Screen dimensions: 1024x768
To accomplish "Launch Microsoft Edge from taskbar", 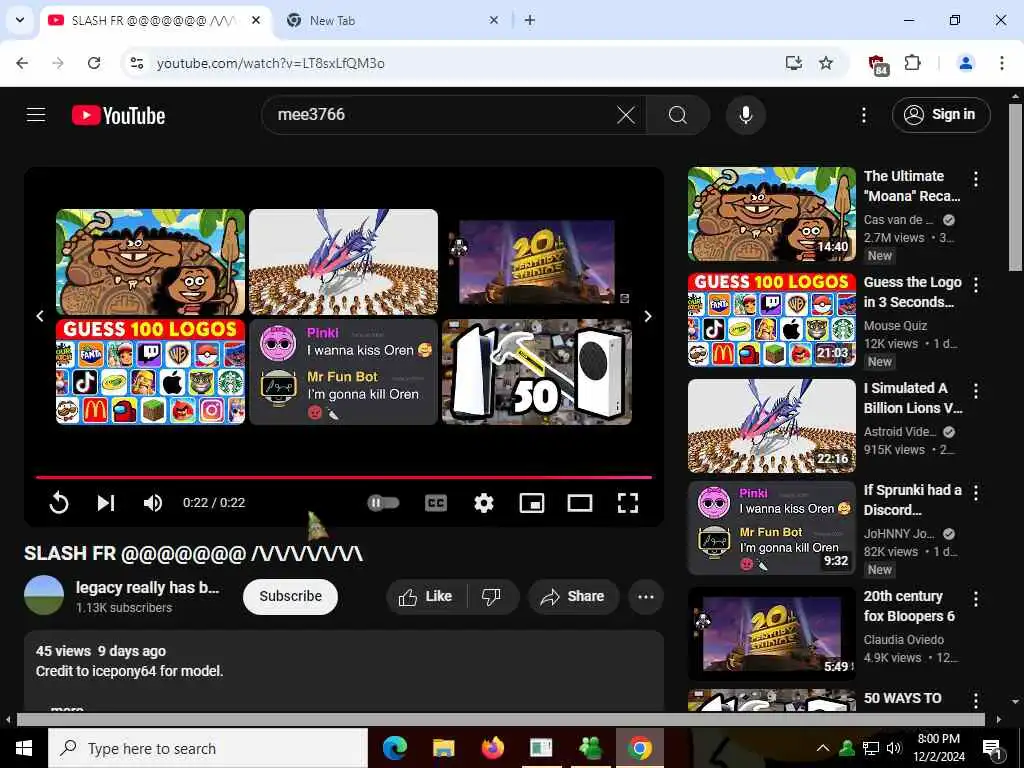I will click(x=394, y=748).
